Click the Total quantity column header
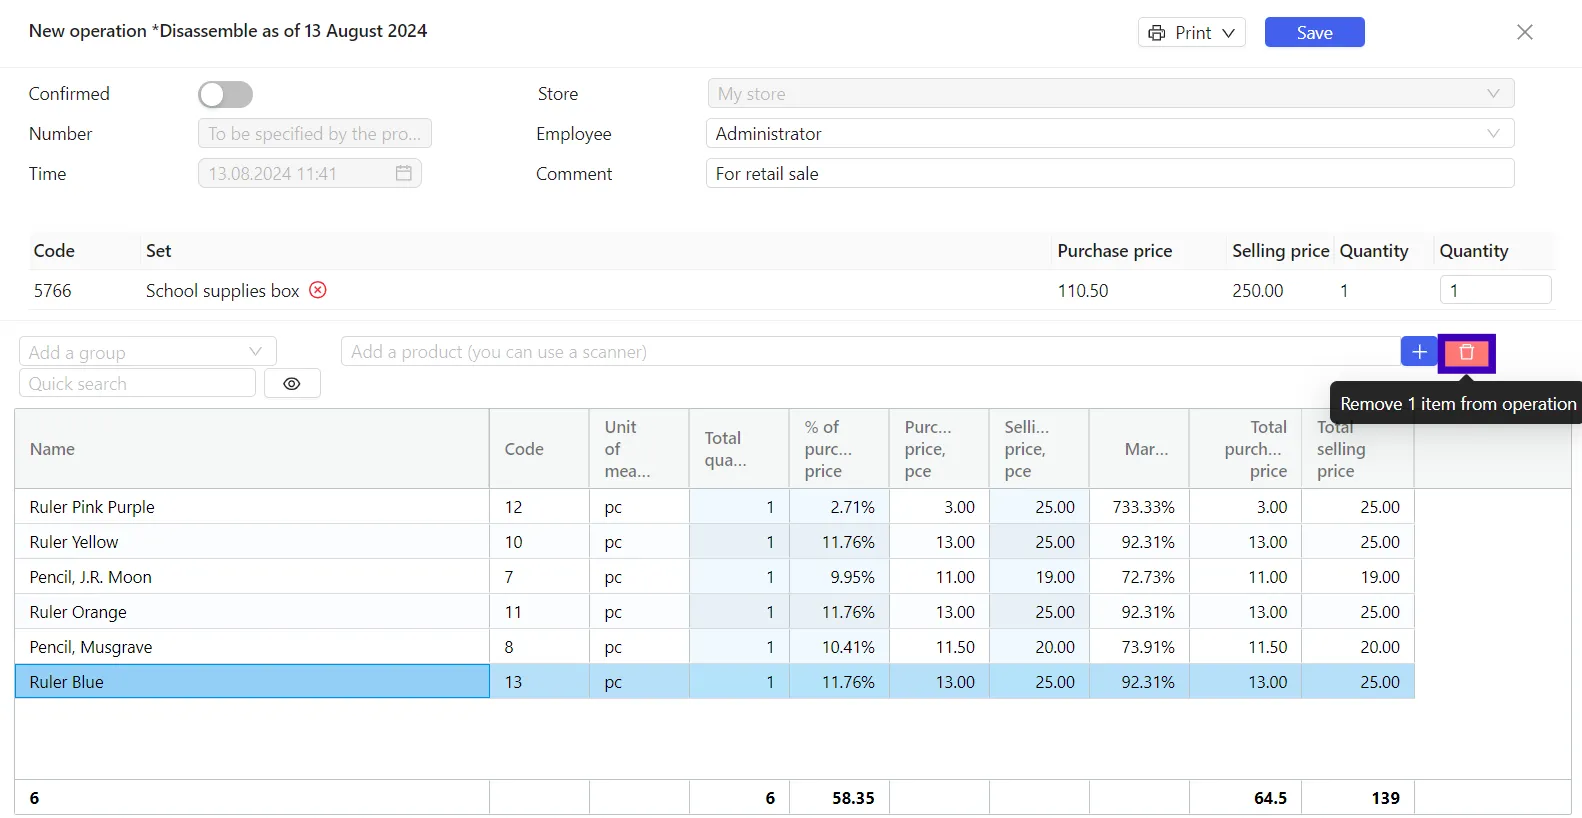This screenshot has height=818, width=1582. click(739, 449)
